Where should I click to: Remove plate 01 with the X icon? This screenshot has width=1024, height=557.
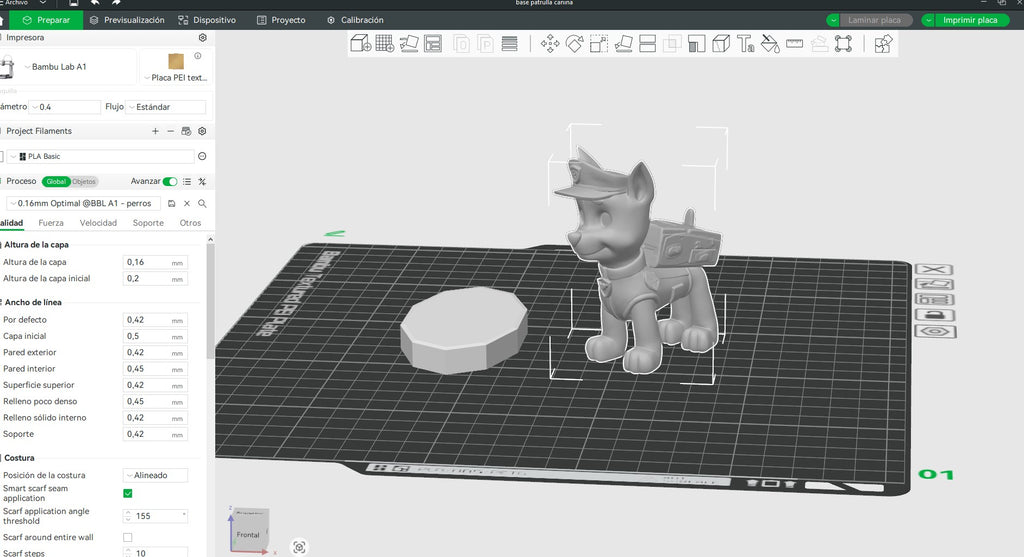click(x=934, y=269)
